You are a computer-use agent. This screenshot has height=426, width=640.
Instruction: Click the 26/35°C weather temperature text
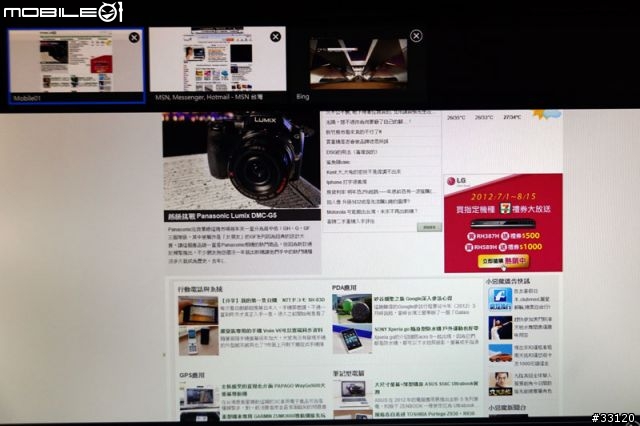pos(456,118)
